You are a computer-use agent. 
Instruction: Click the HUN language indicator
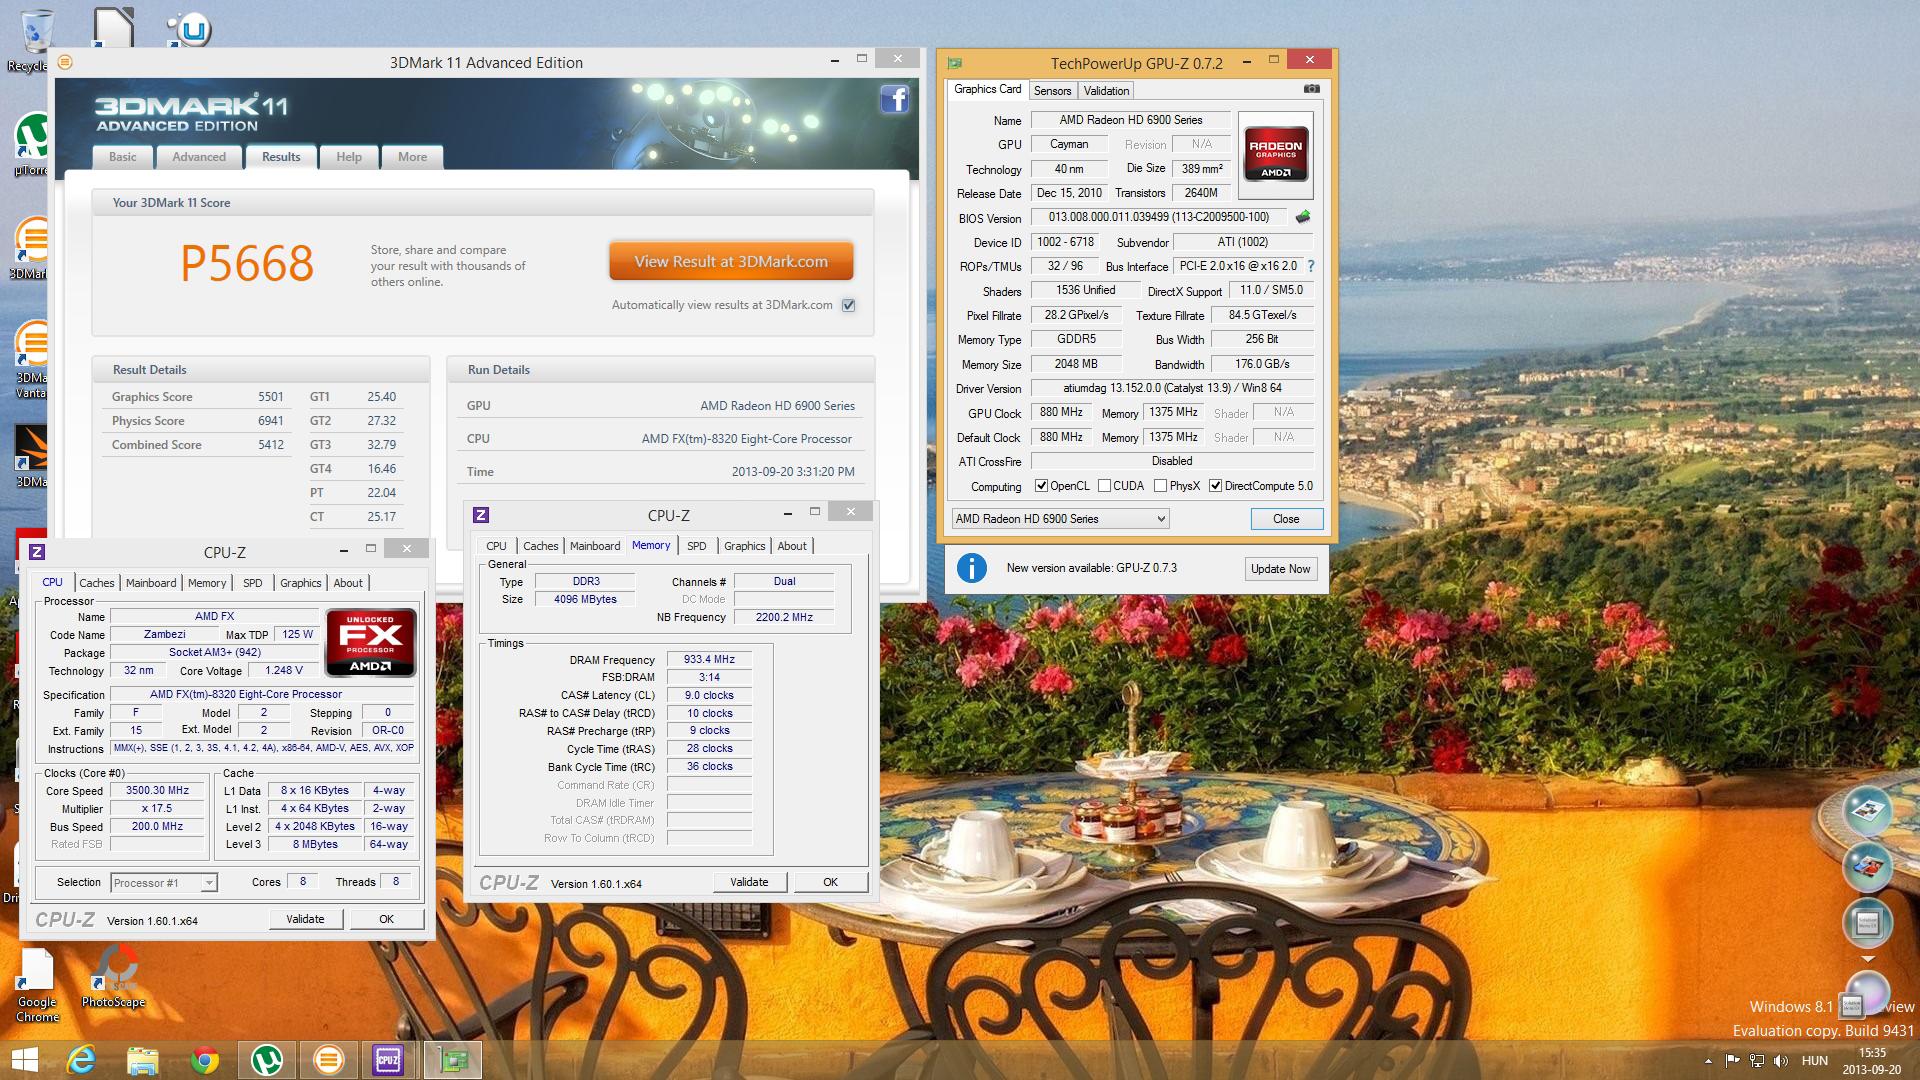[1814, 1061]
